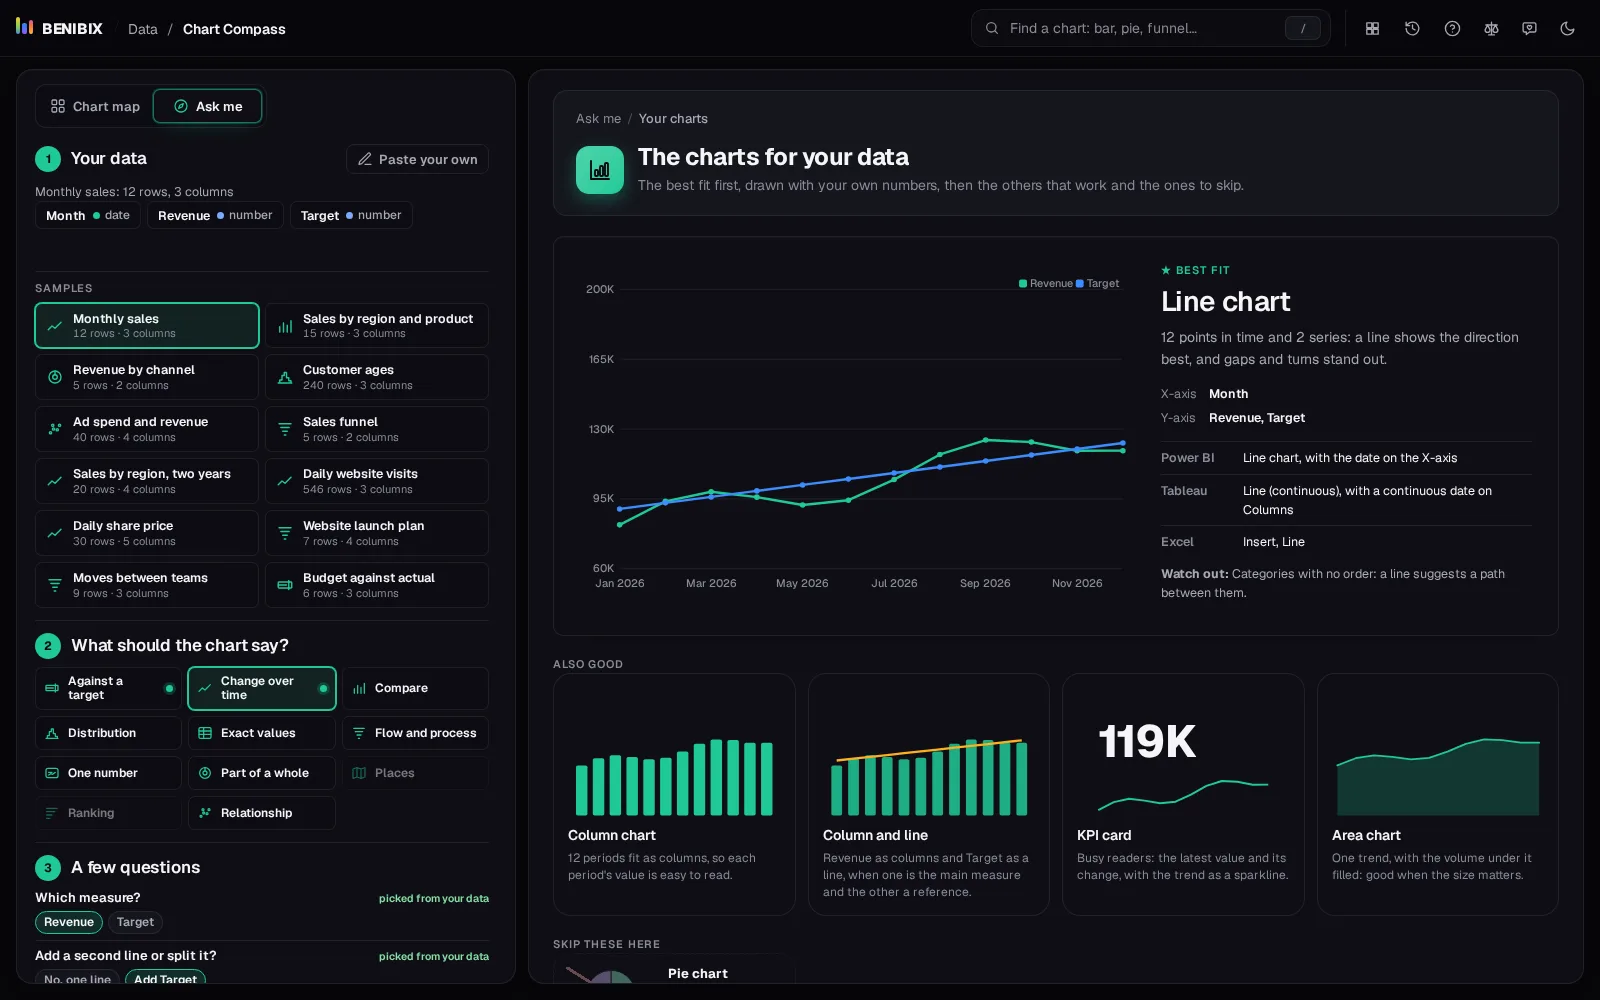This screenshot has height=1000, width=1600.
Task: Open the grid view icon in top bar
Action: [1372, 29]
